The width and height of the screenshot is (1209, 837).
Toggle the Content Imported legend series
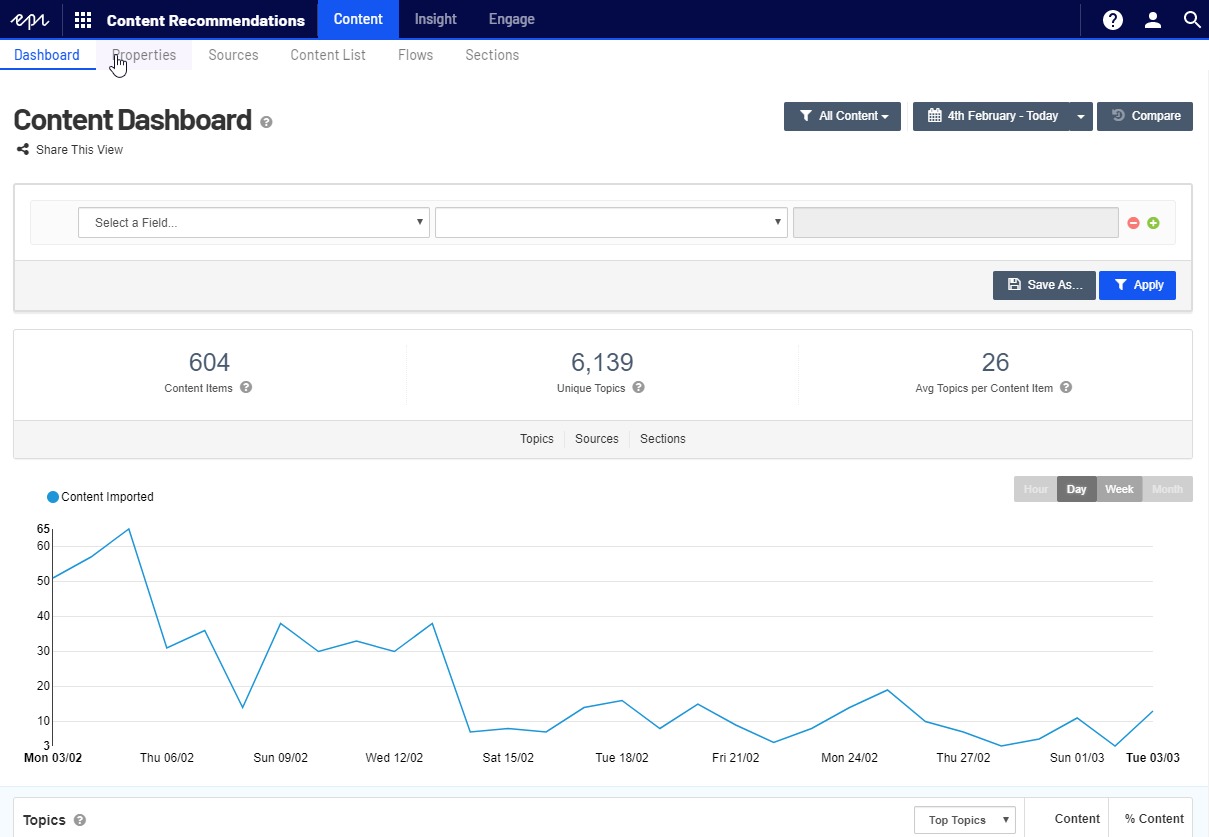pos(100,497)
